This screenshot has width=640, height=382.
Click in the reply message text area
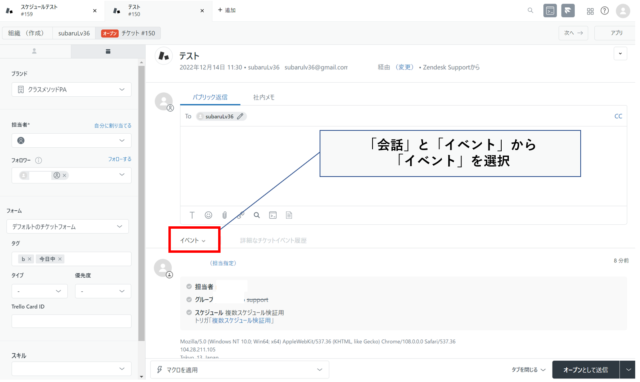pos(403,166)
